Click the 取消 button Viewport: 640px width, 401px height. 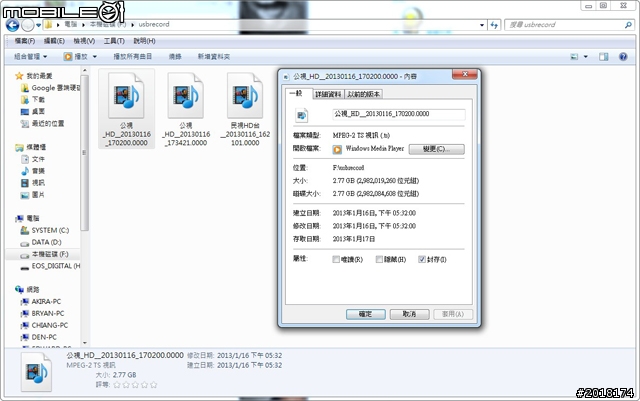tap(409, 314)
